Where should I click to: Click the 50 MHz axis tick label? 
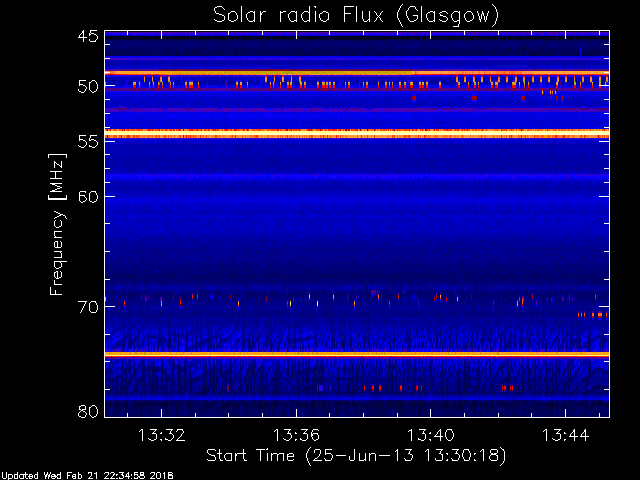coord(88,87)
